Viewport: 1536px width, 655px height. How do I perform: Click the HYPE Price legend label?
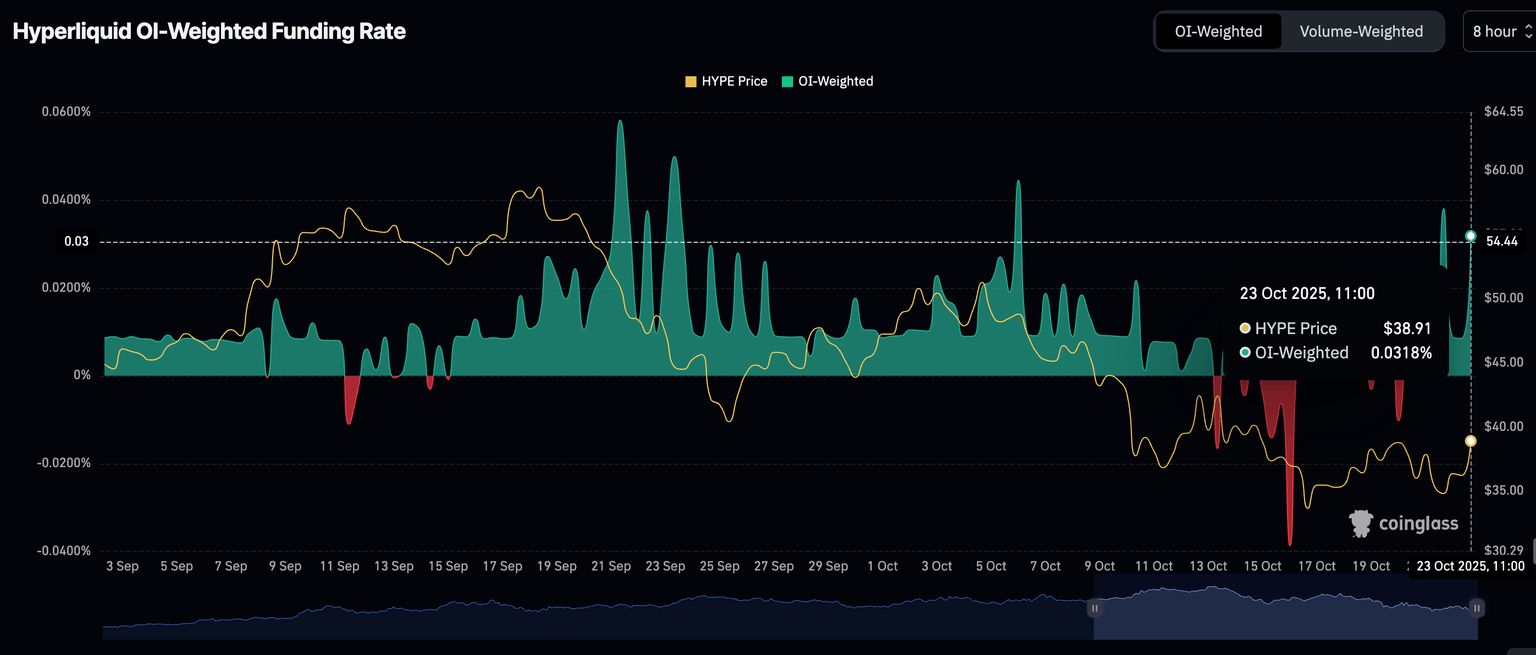tap(734, 81)
